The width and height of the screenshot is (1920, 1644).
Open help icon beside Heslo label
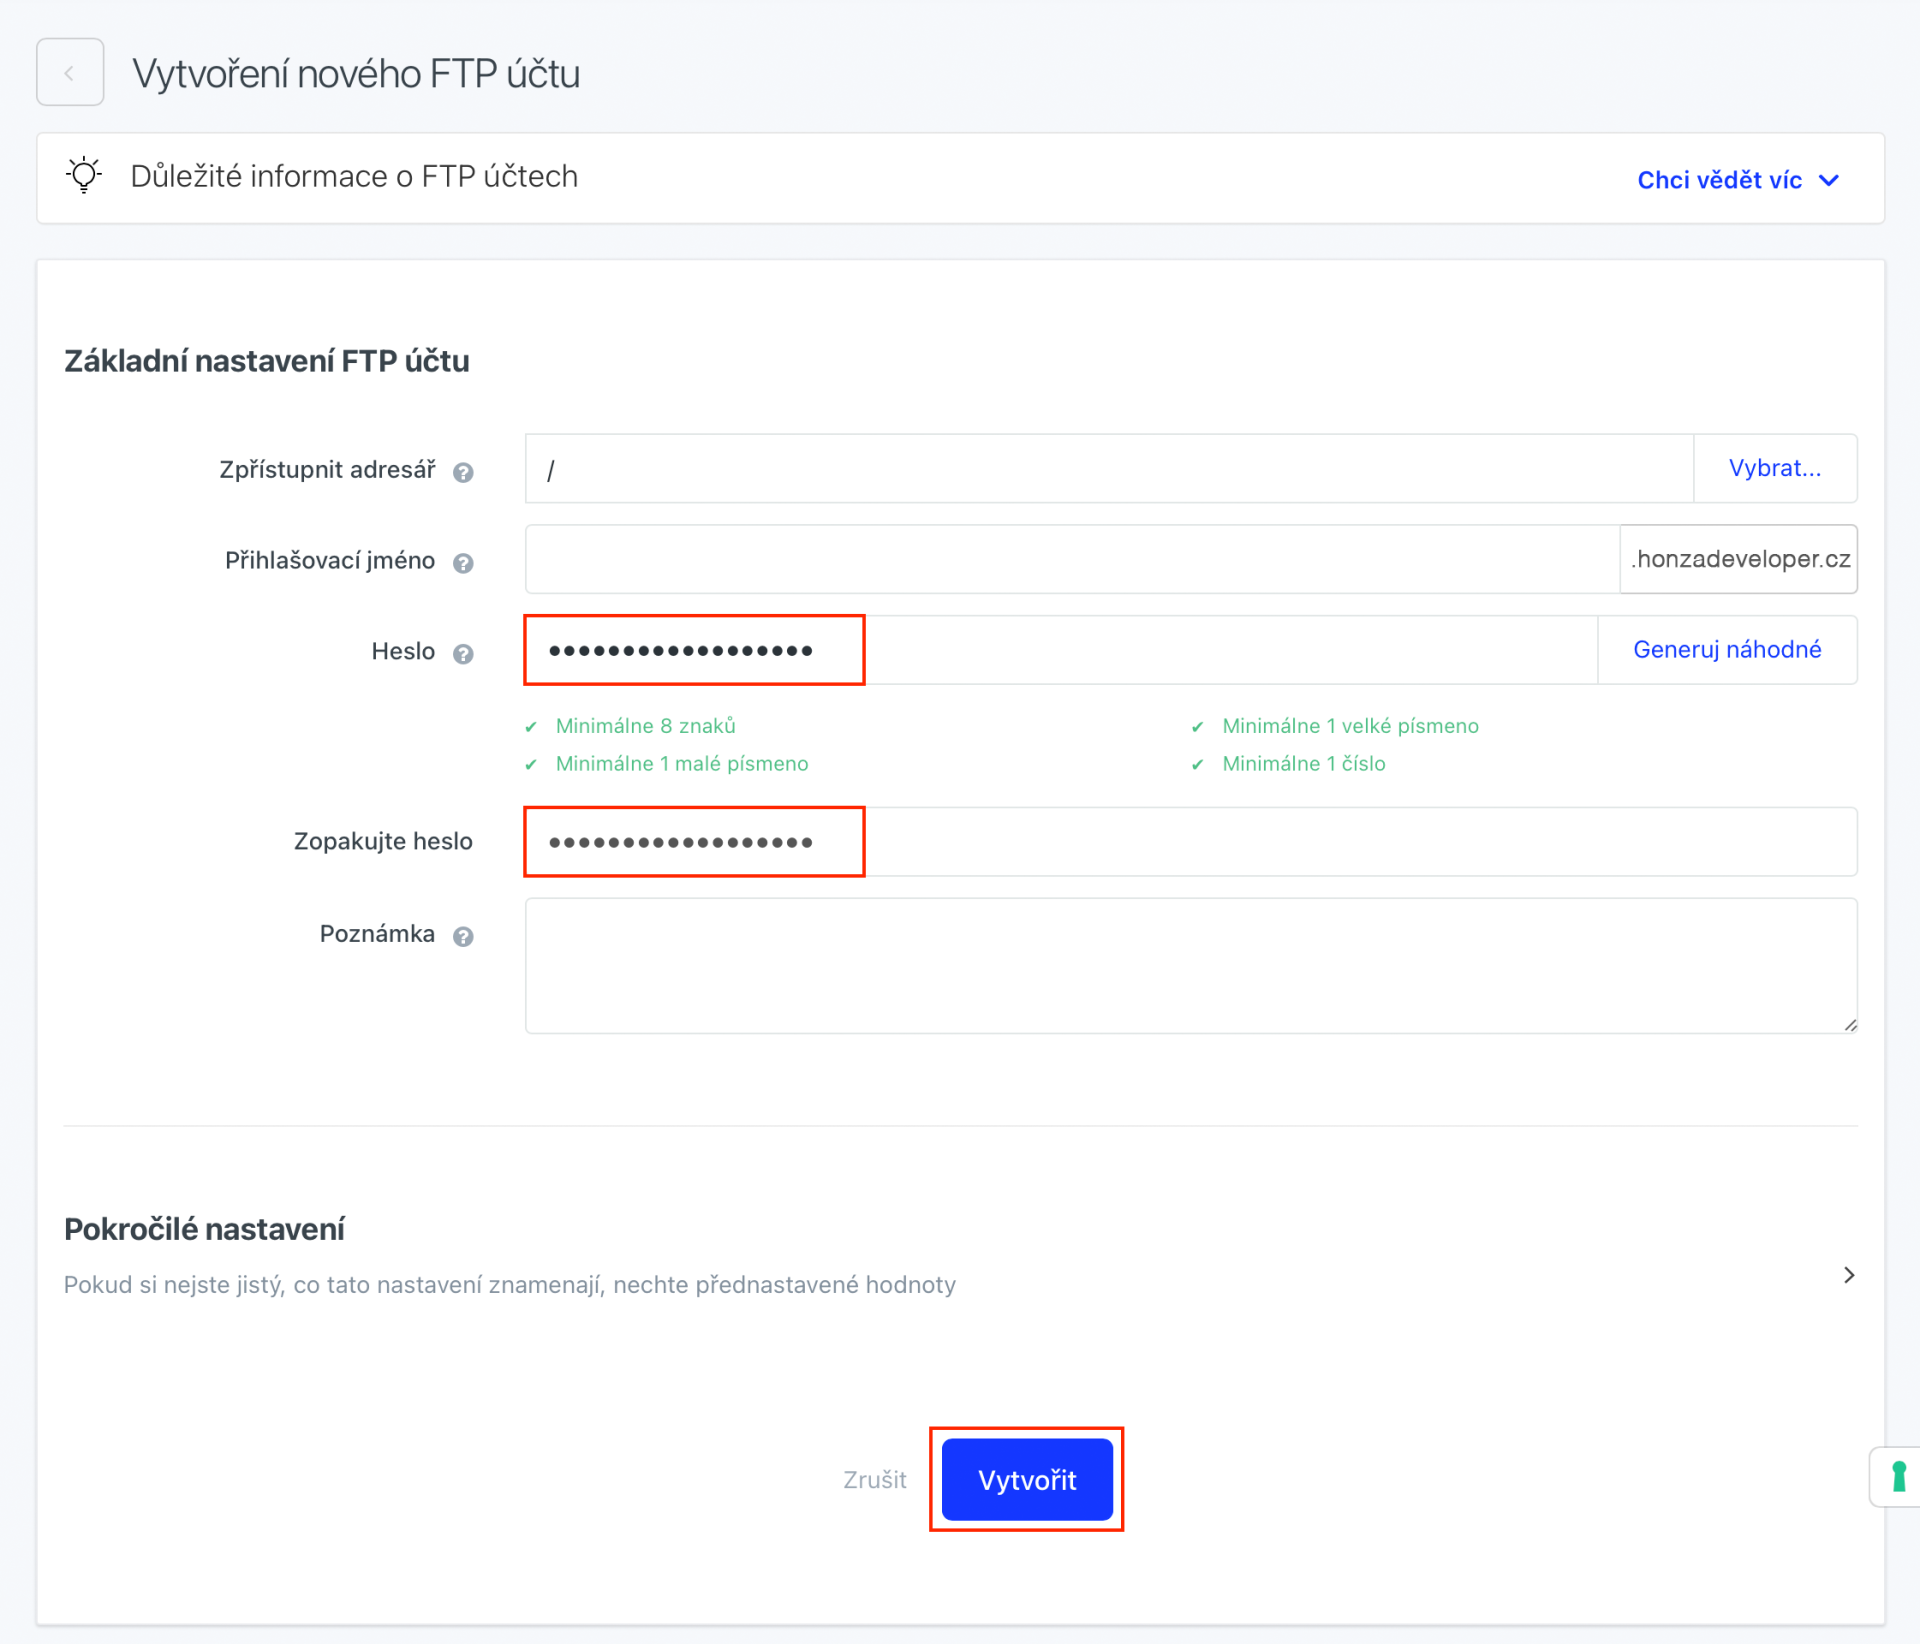462,654
